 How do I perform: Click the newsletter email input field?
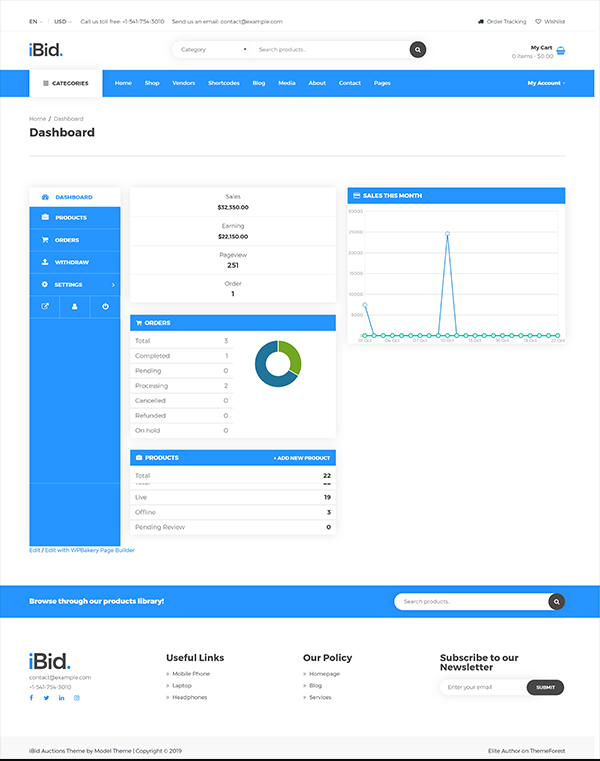(483, 687)
